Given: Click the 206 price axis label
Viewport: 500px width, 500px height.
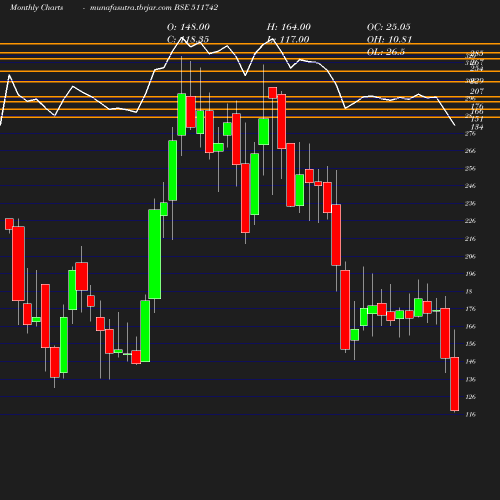Looking at the screenshot, I should click(x=470, y=256).
